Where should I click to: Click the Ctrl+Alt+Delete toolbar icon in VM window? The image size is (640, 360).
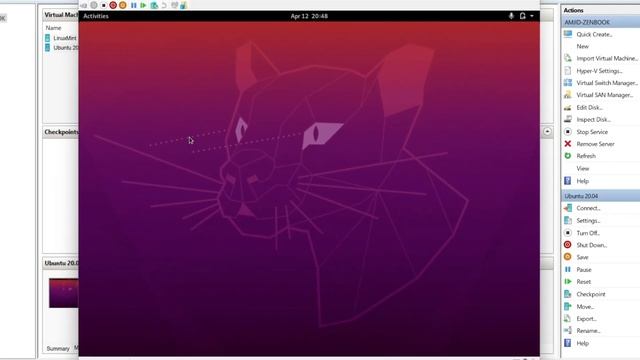84,5
